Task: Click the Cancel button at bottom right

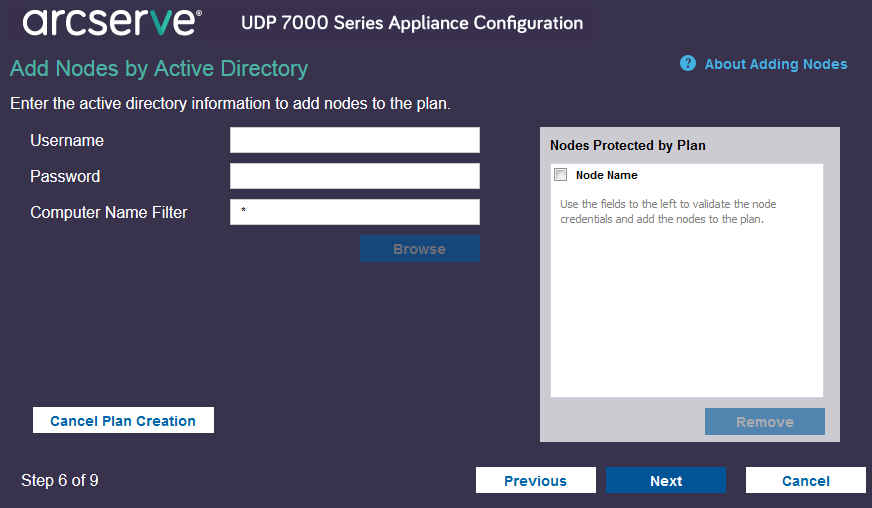Action: click(806, 481)
